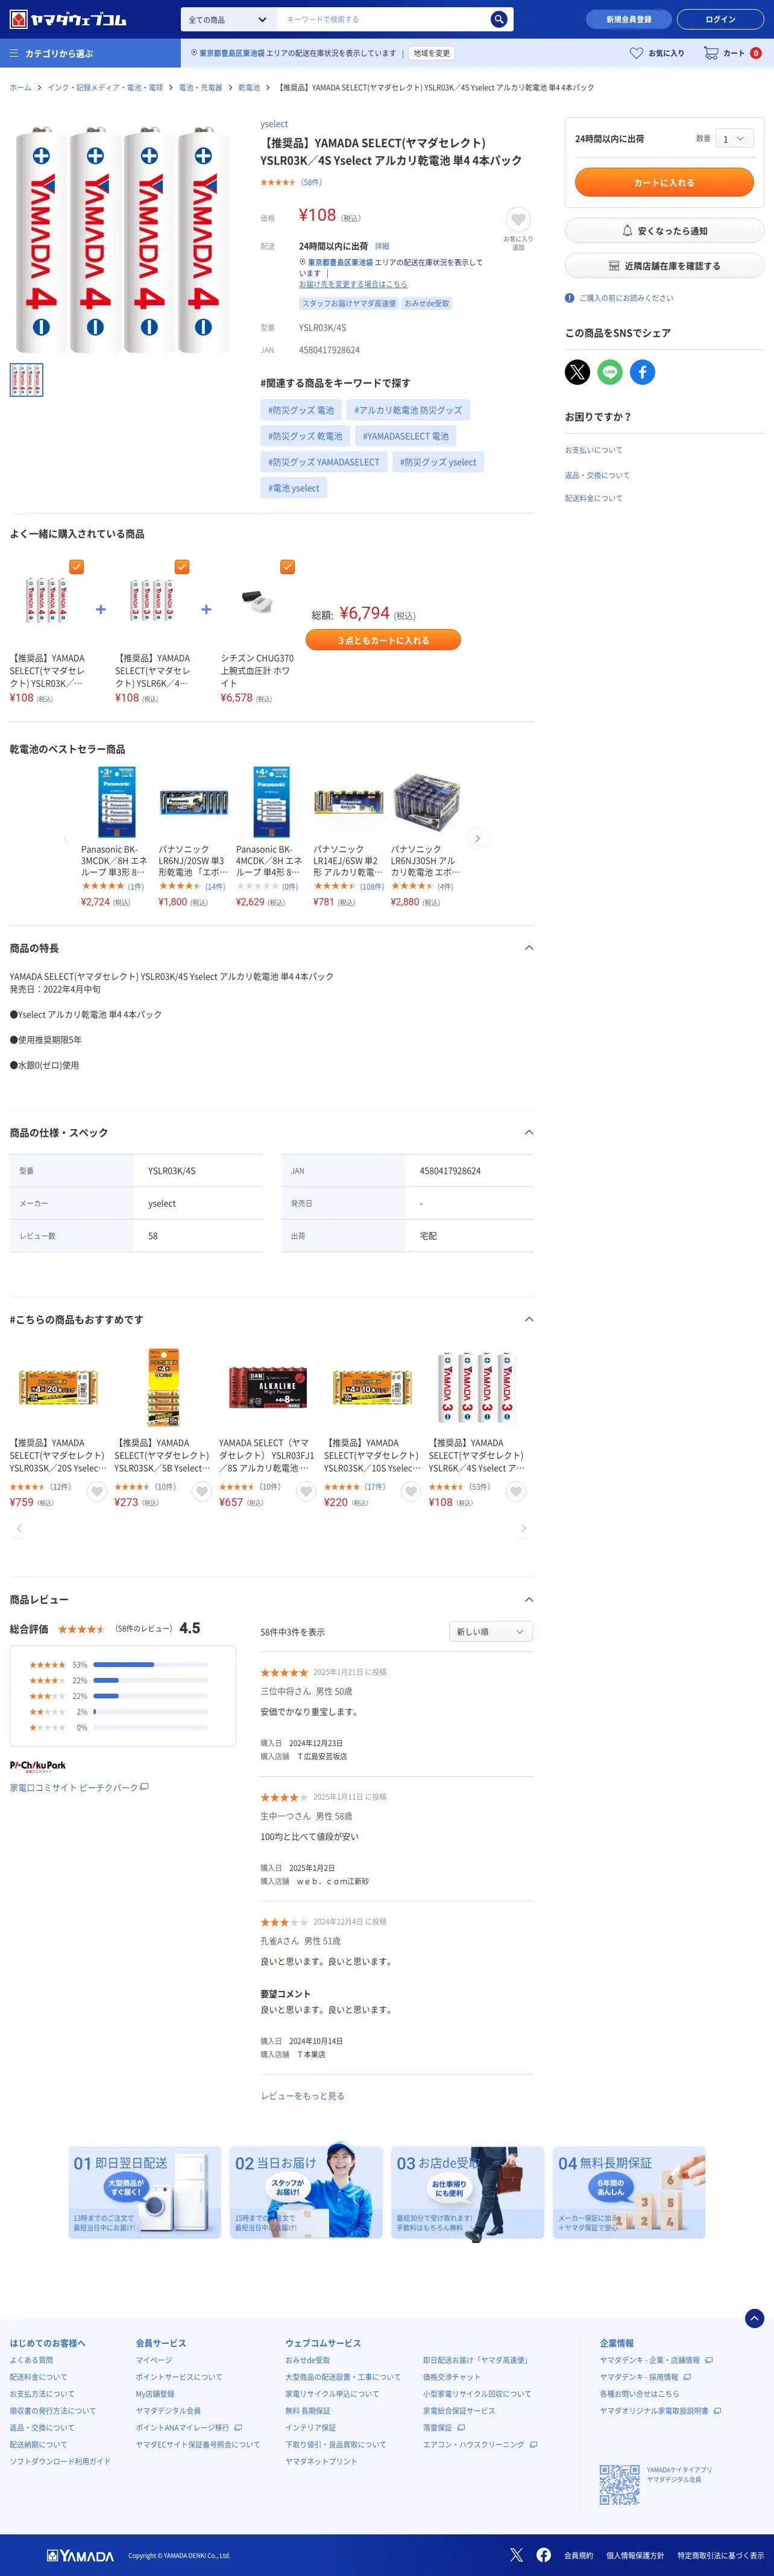Collapse the 商品レビュー section

529,1599
